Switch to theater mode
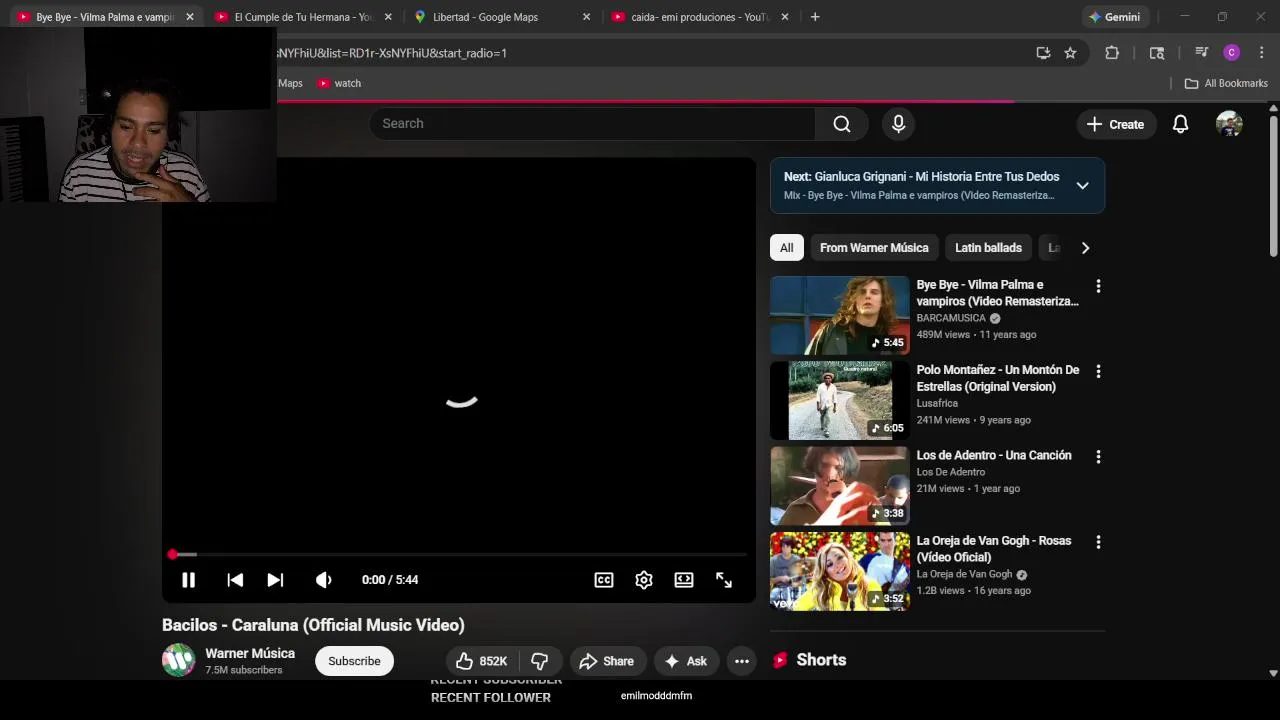Viewport: 1280px width, 720px height. click(684, 580)
